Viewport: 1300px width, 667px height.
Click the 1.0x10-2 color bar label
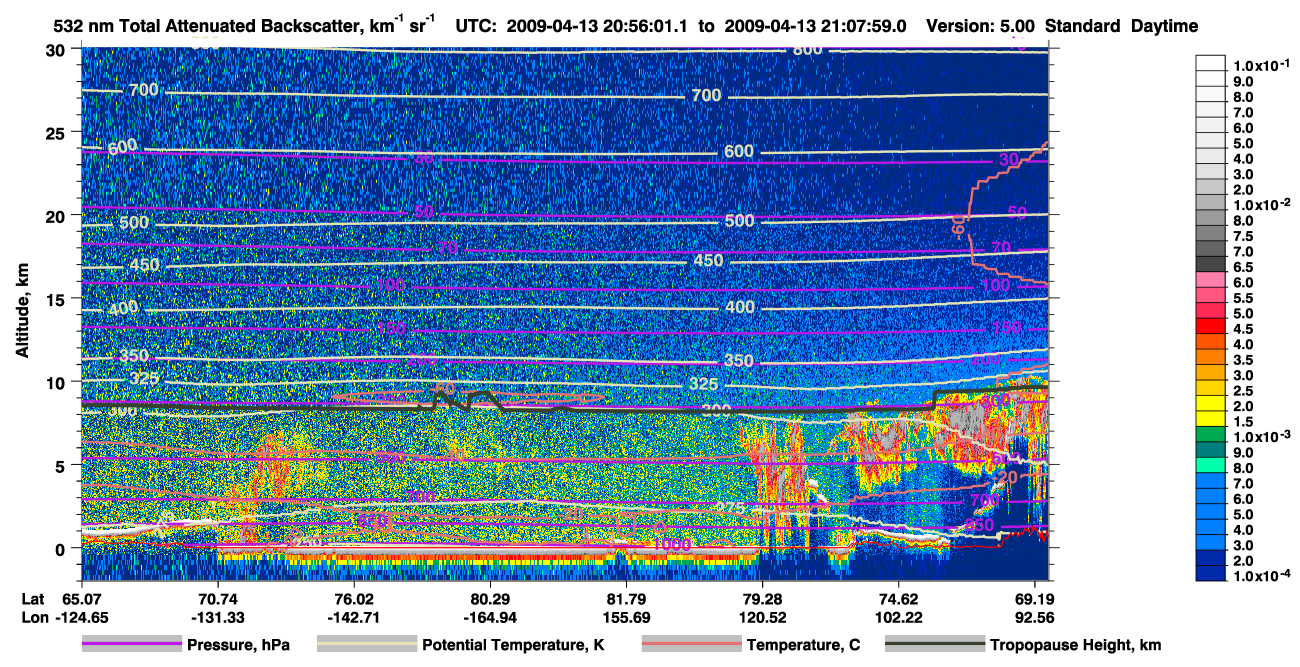1263,204
